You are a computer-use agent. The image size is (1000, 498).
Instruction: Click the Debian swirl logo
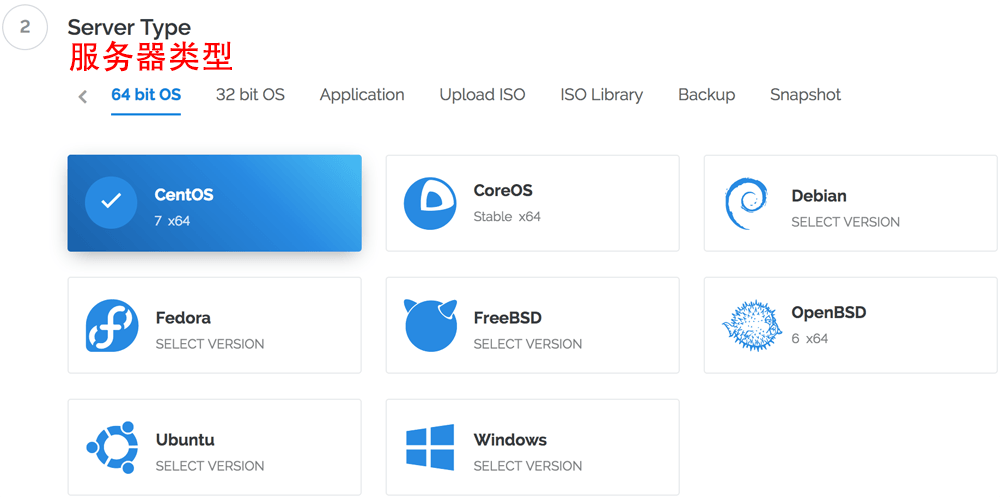(x=747, y=204)
